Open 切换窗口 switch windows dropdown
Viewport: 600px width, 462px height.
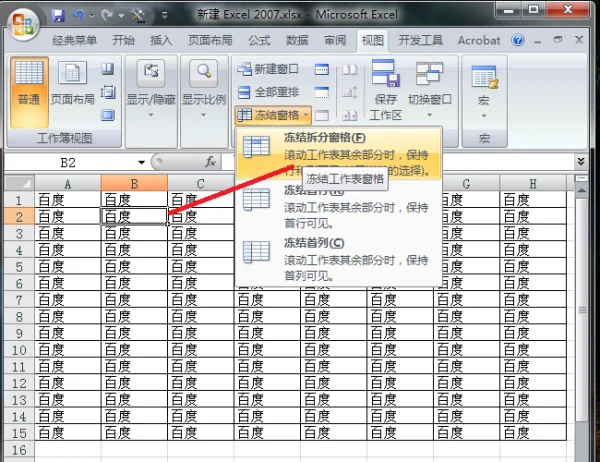coord(429,90)
